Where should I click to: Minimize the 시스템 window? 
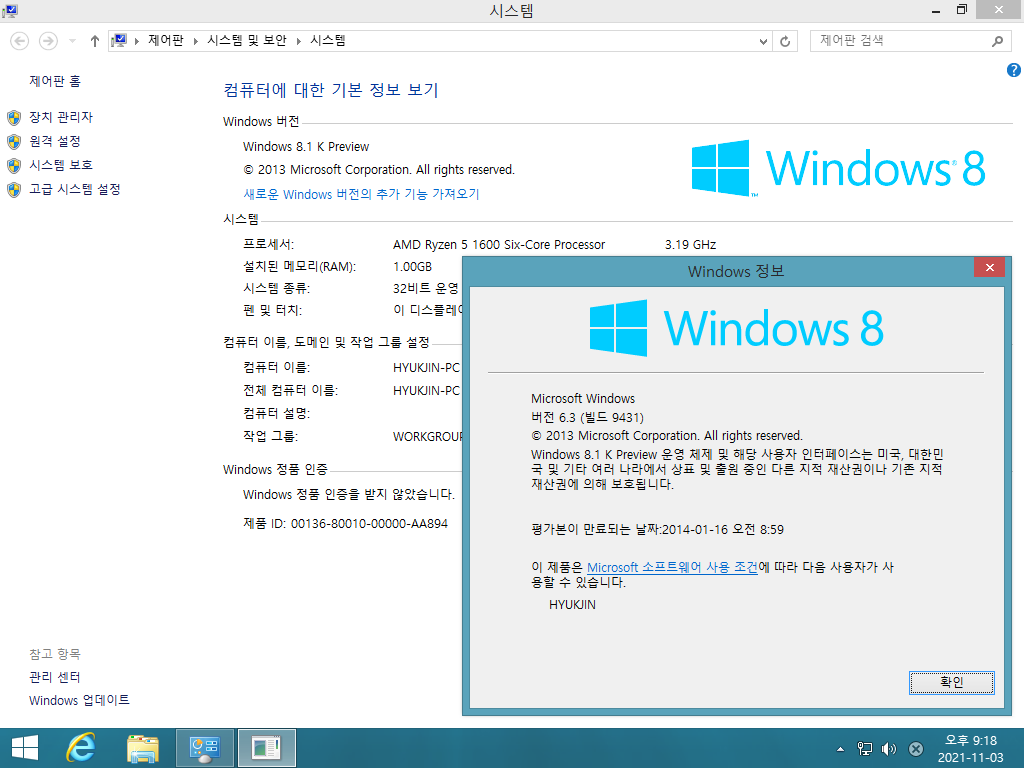pos(936,10)
